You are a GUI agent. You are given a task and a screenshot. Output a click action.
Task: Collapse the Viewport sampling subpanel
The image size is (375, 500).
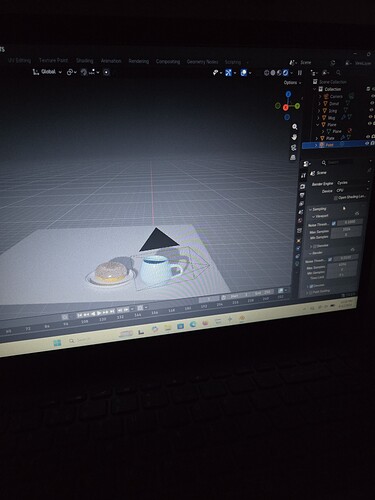(313, 216)
